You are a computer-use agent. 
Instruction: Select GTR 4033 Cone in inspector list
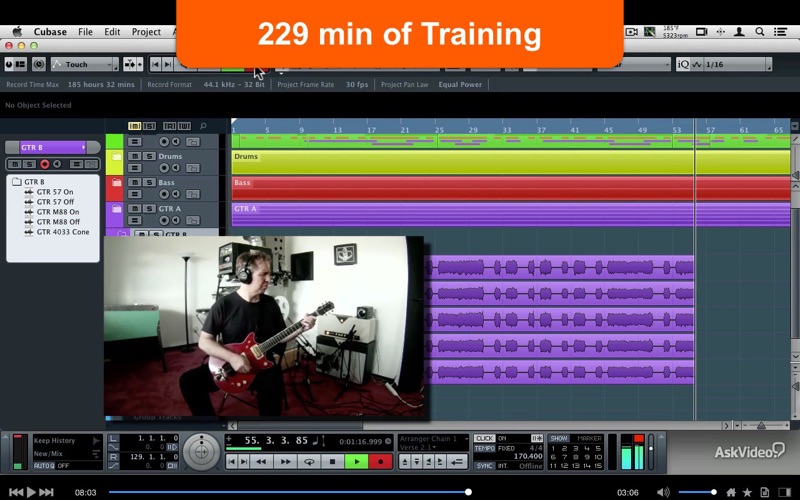click(x=63, y=232)
